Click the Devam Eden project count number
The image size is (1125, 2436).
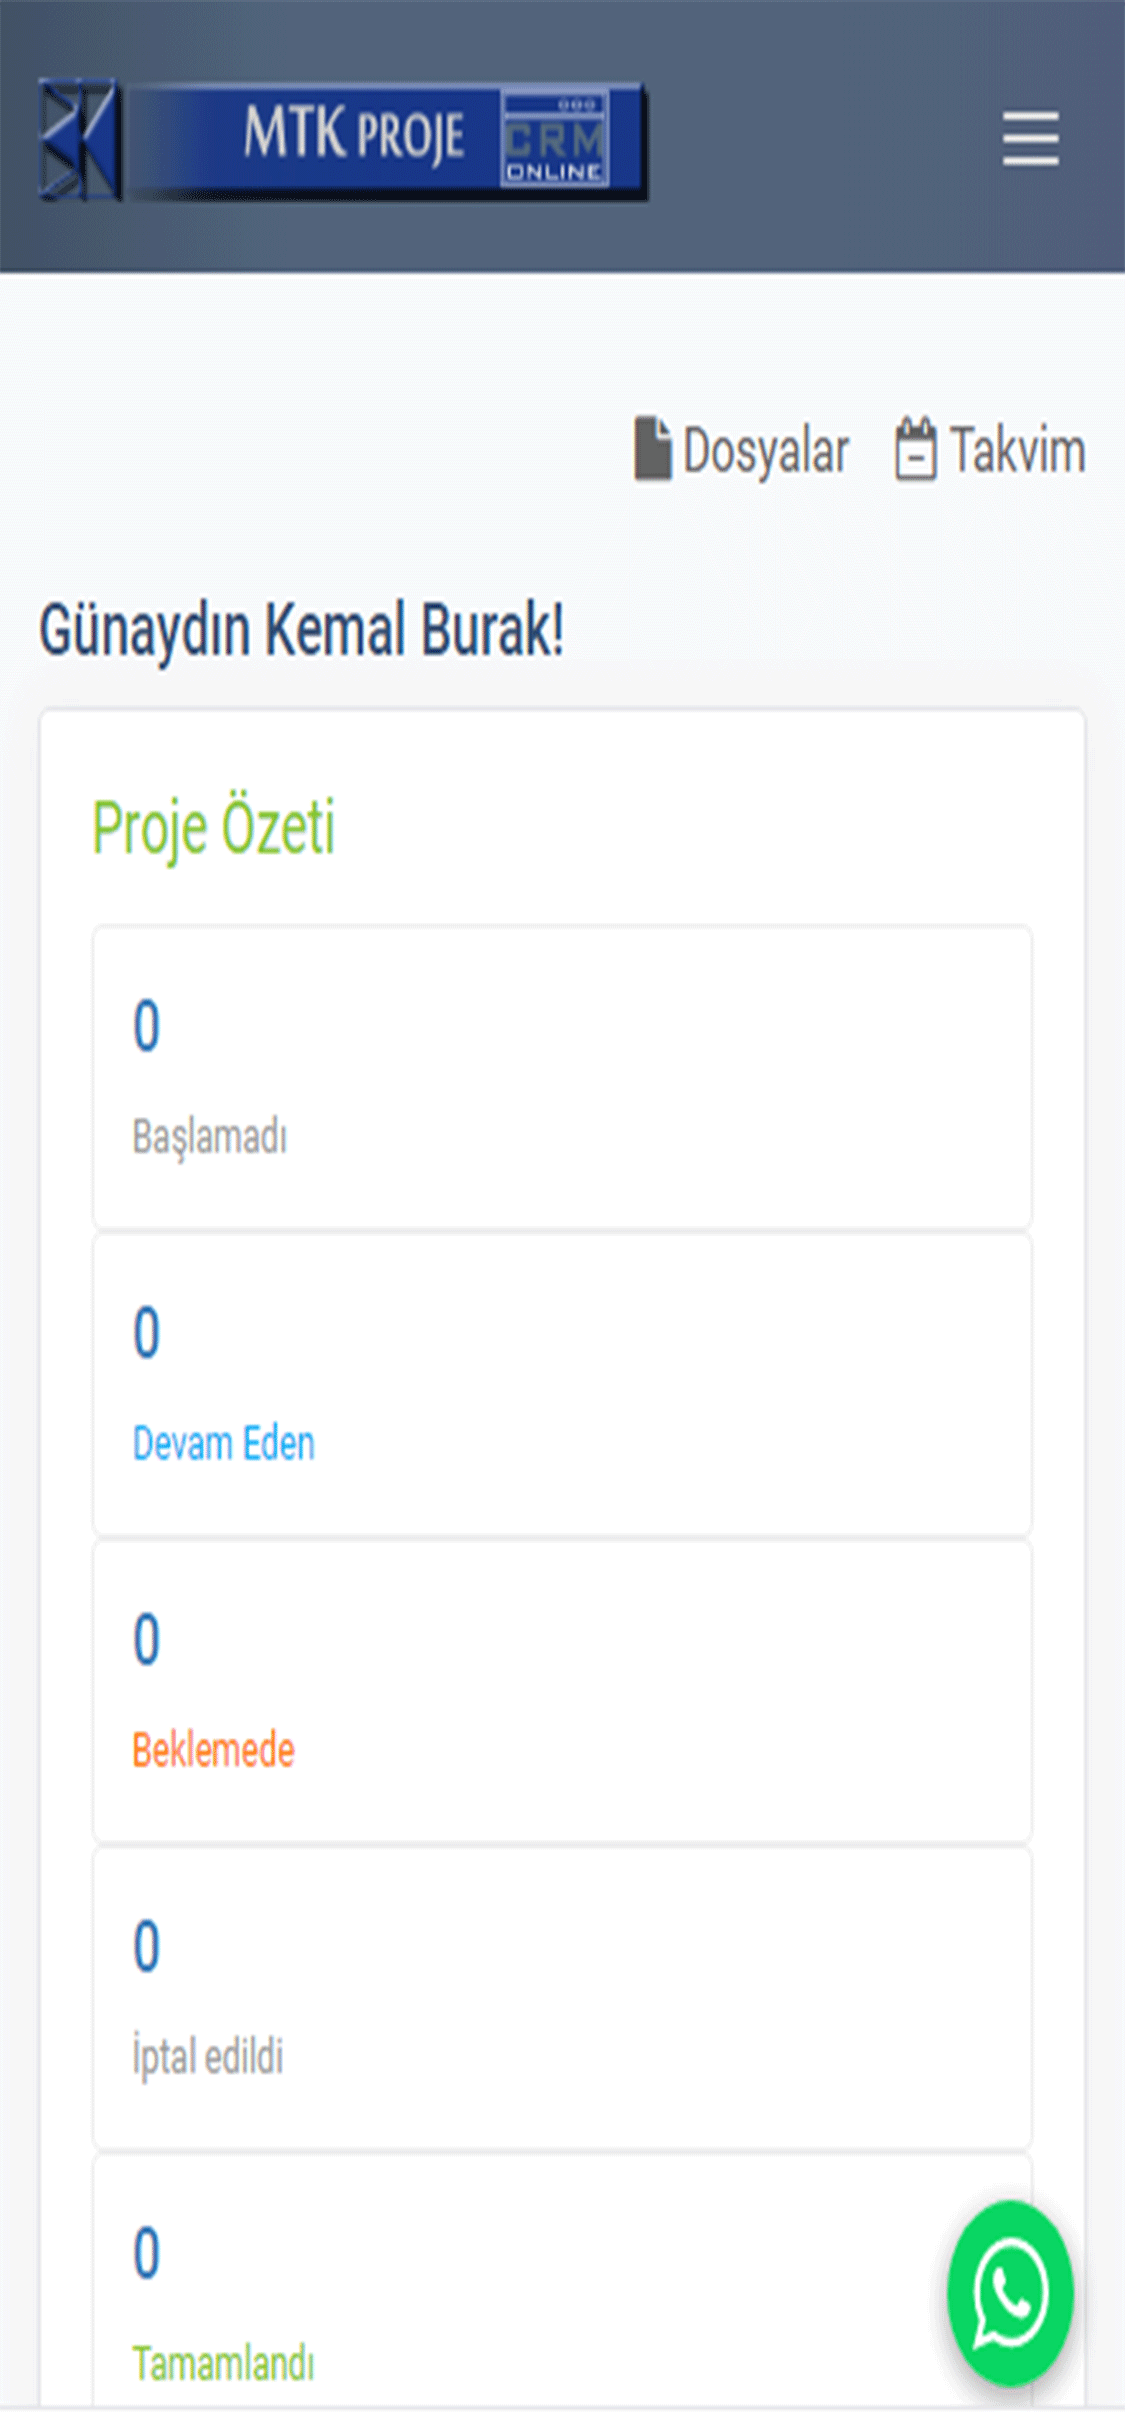click(x=147, y=1333)
